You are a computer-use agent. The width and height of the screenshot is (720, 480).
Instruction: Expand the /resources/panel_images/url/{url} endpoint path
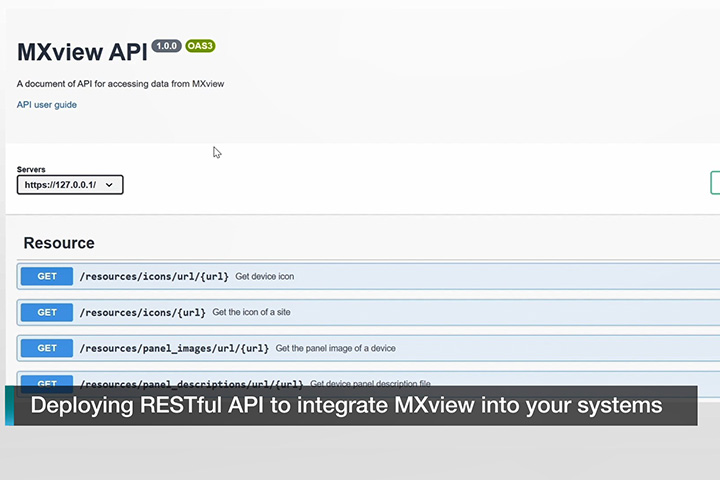point(174,348)
